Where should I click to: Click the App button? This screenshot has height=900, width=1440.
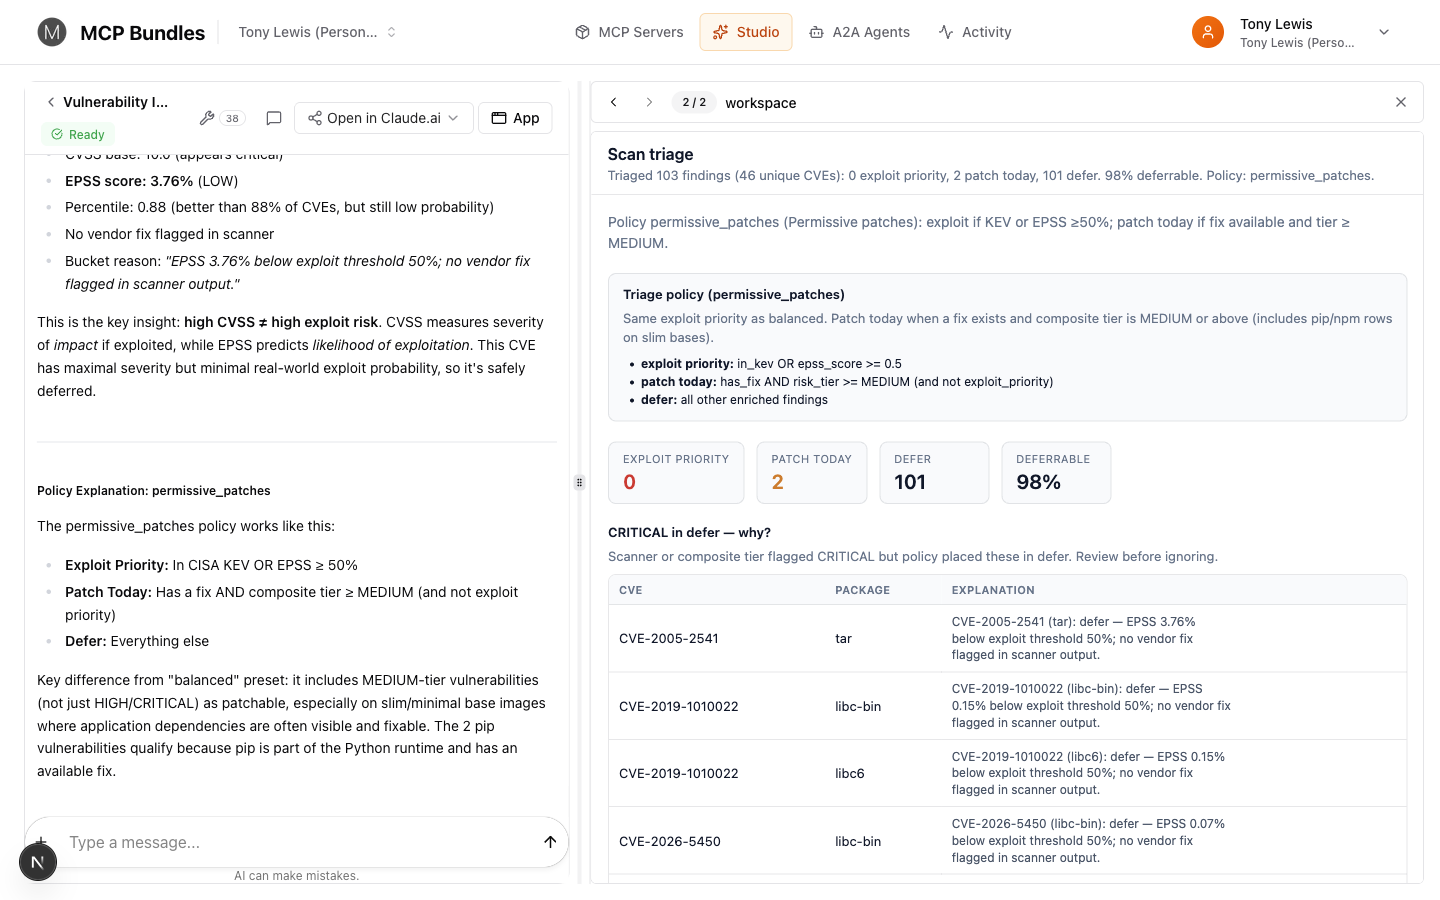515,118
